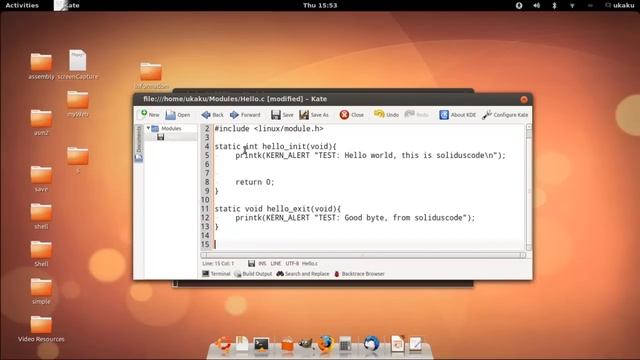Click the greyed Redo toolbar button
This screenshot has height=360, width=640.
coord(416,115)
